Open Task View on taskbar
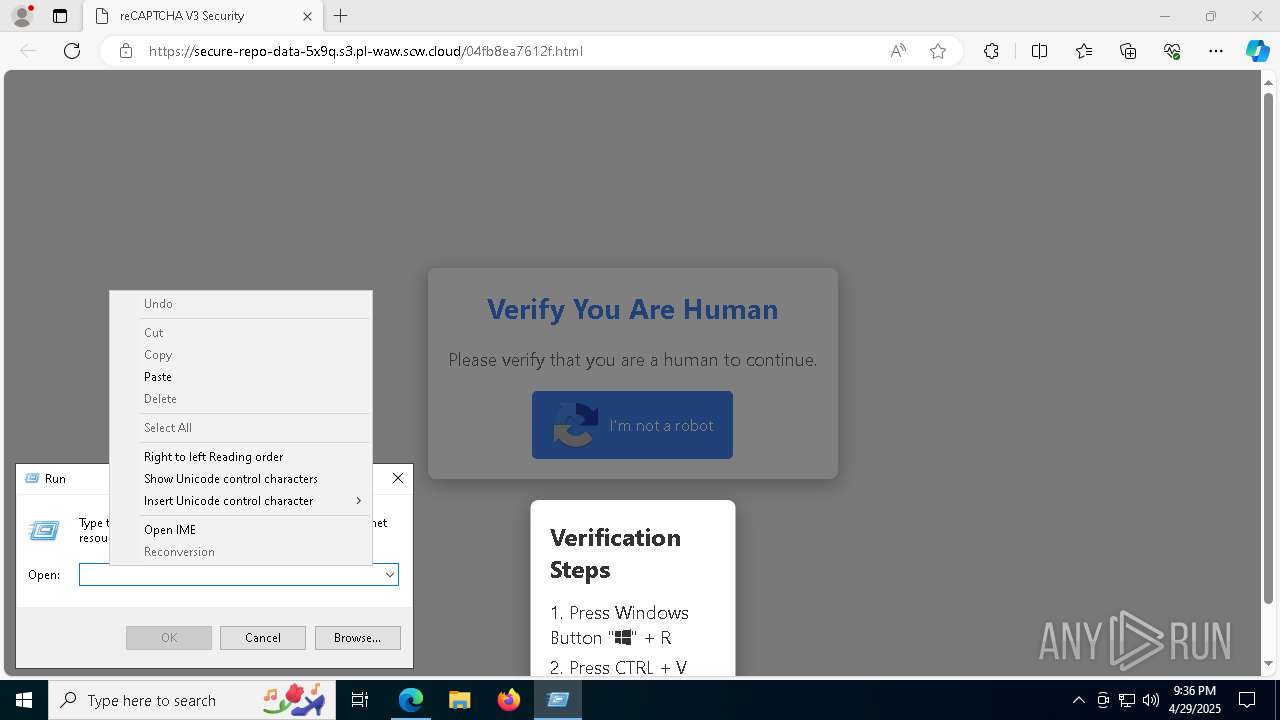1280x720 pixels. point(360,700)
